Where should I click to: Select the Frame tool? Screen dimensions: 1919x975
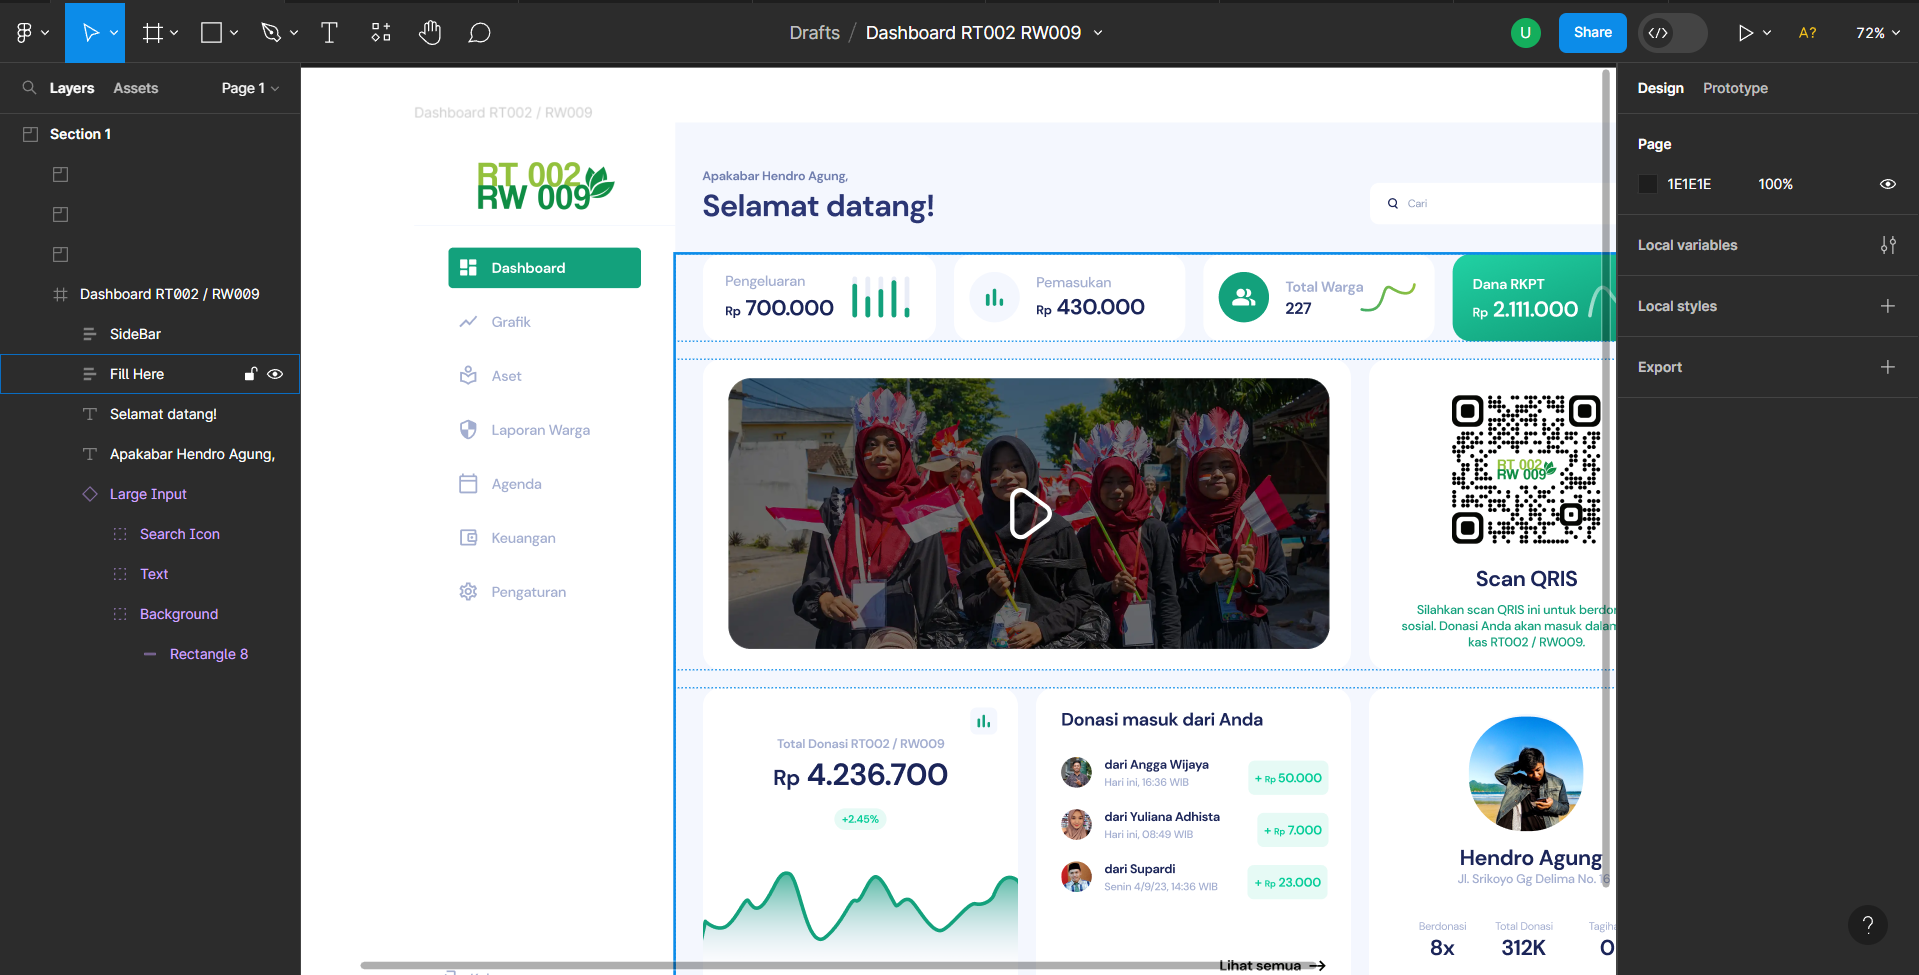[152, 33]
